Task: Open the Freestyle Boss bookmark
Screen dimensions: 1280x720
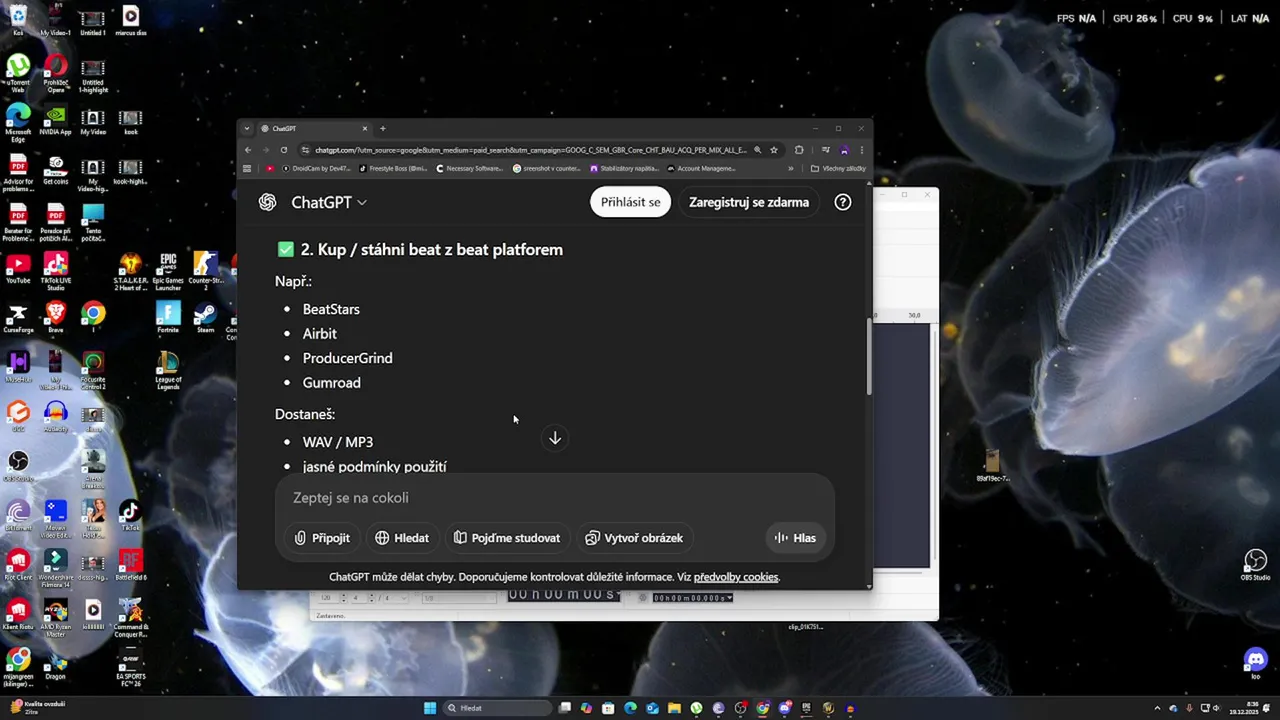Action: pos(393,168)
